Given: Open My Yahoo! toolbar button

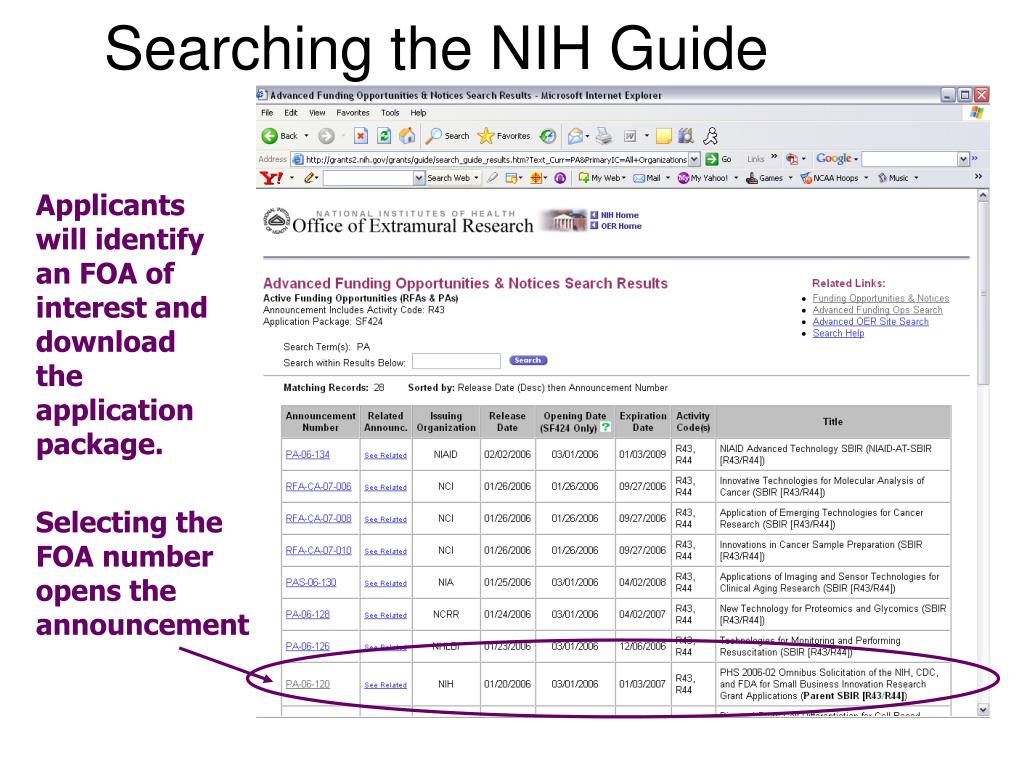Looking at the screenshot, I should tap(703, 178).
